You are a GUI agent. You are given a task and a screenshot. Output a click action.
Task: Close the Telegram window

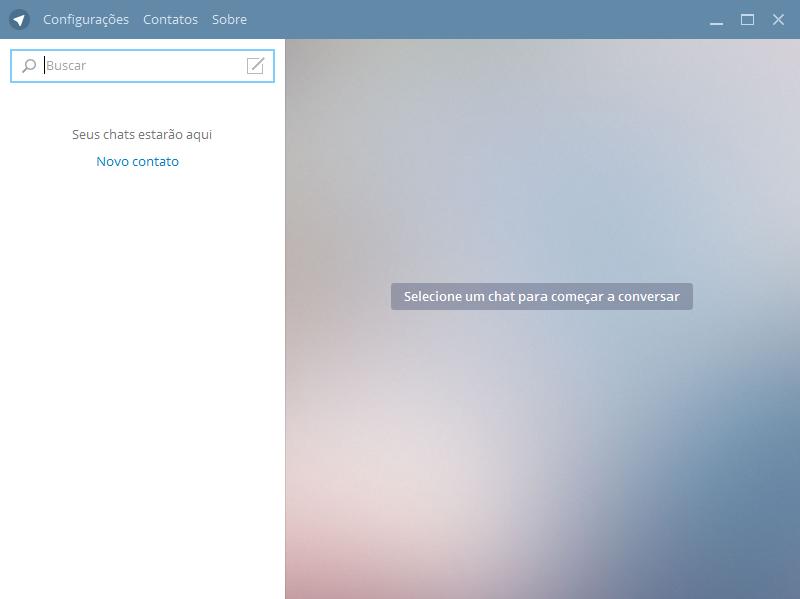pos(778,19)
